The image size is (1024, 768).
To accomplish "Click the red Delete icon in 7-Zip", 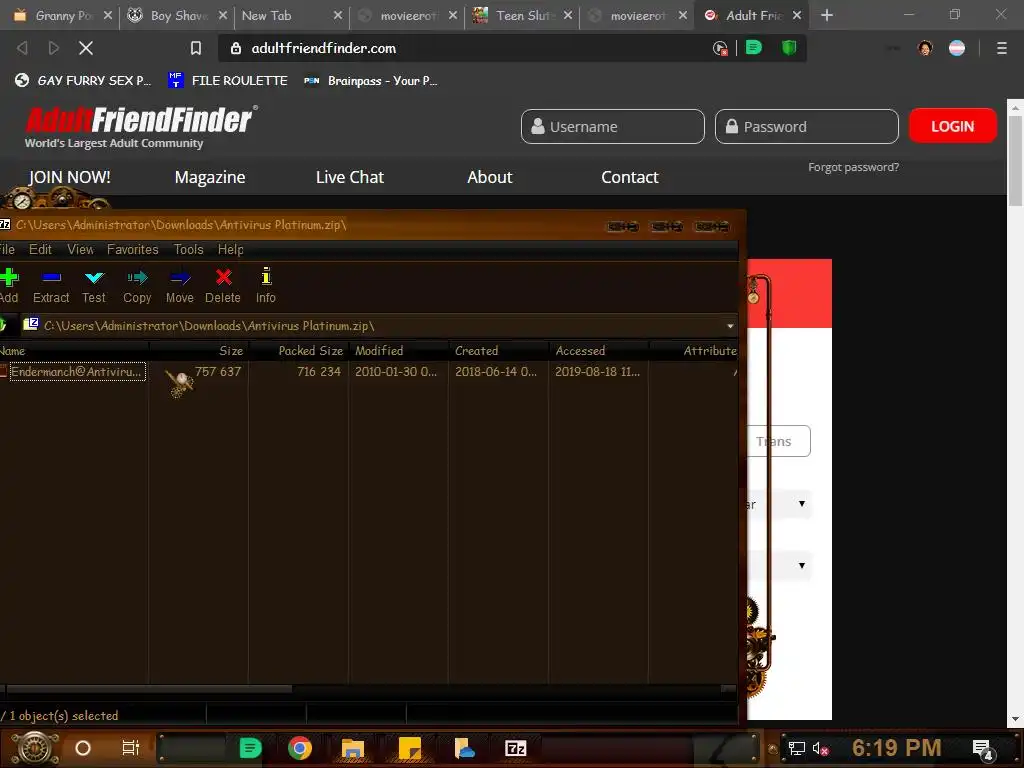I will 223,285.
